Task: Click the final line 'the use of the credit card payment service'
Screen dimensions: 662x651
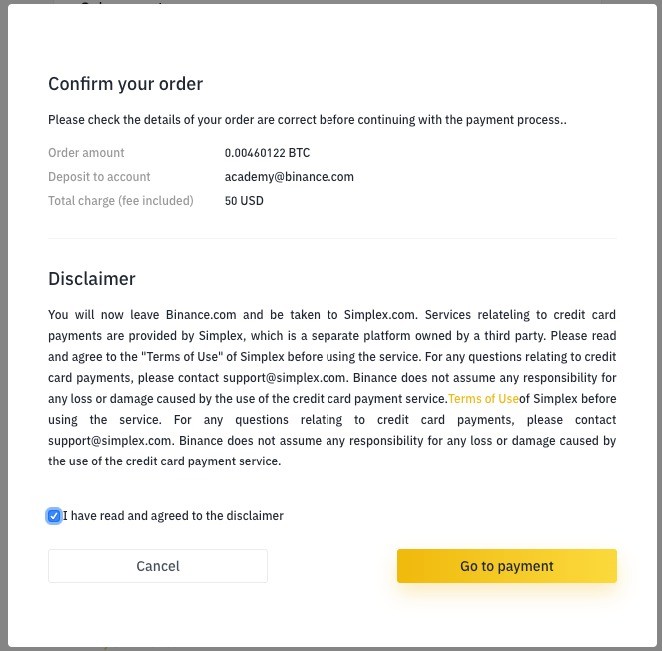Action: click(164, 461)
